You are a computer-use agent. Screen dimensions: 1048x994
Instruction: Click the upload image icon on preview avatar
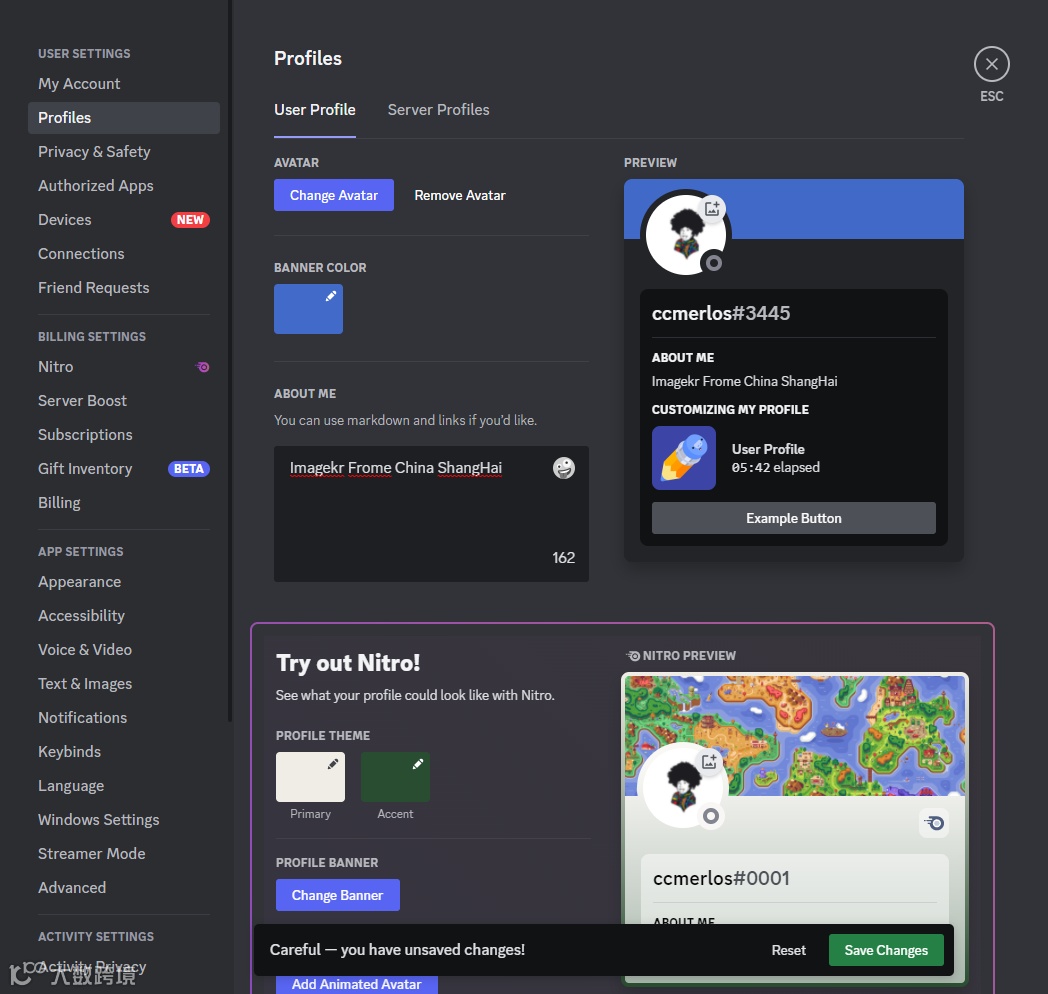[712, 208]
